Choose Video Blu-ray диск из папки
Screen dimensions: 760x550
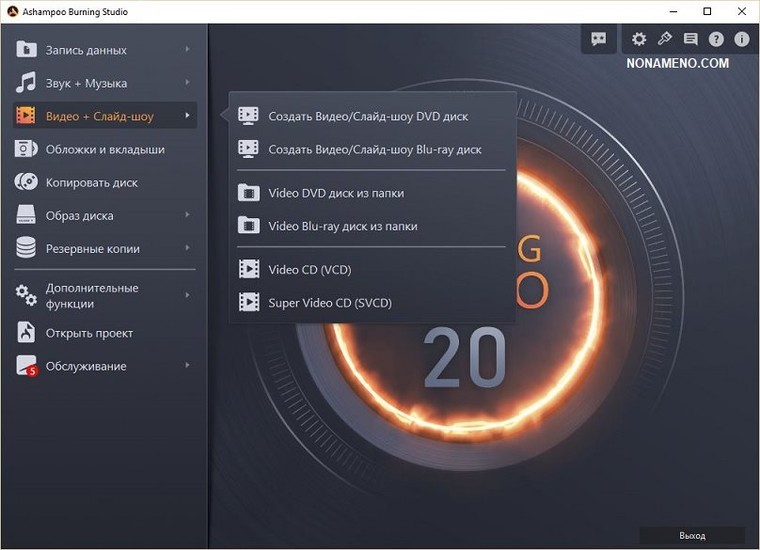(343, 226)
